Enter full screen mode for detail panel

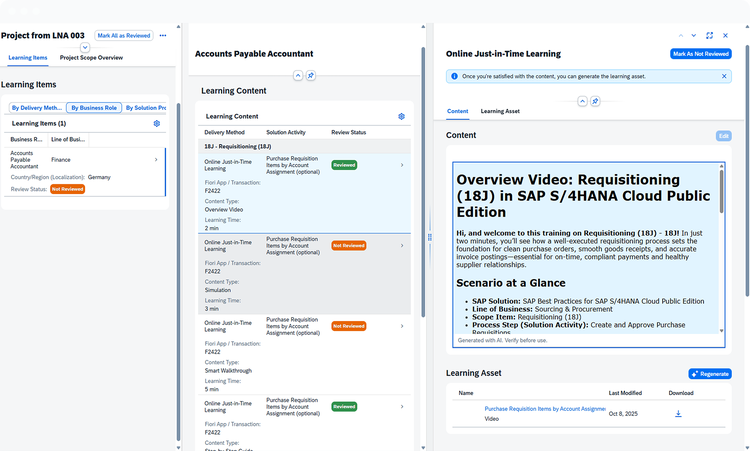point(709,36)
